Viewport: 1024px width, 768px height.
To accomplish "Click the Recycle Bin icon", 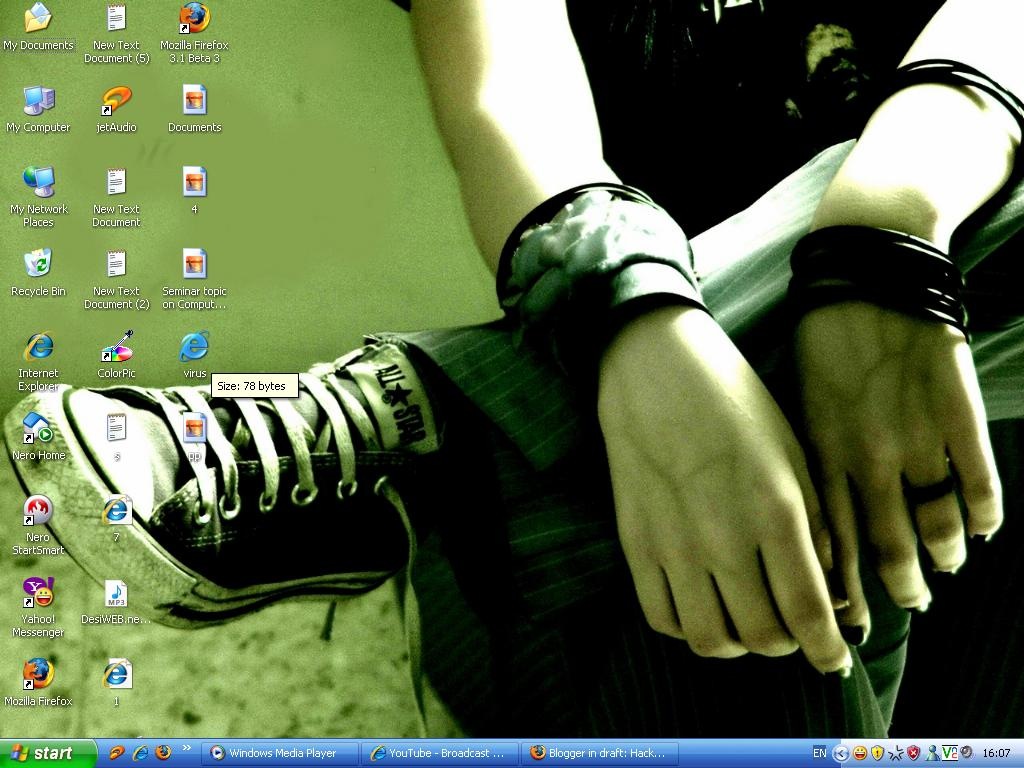I will pyautogui.click(x=38, y=265).
